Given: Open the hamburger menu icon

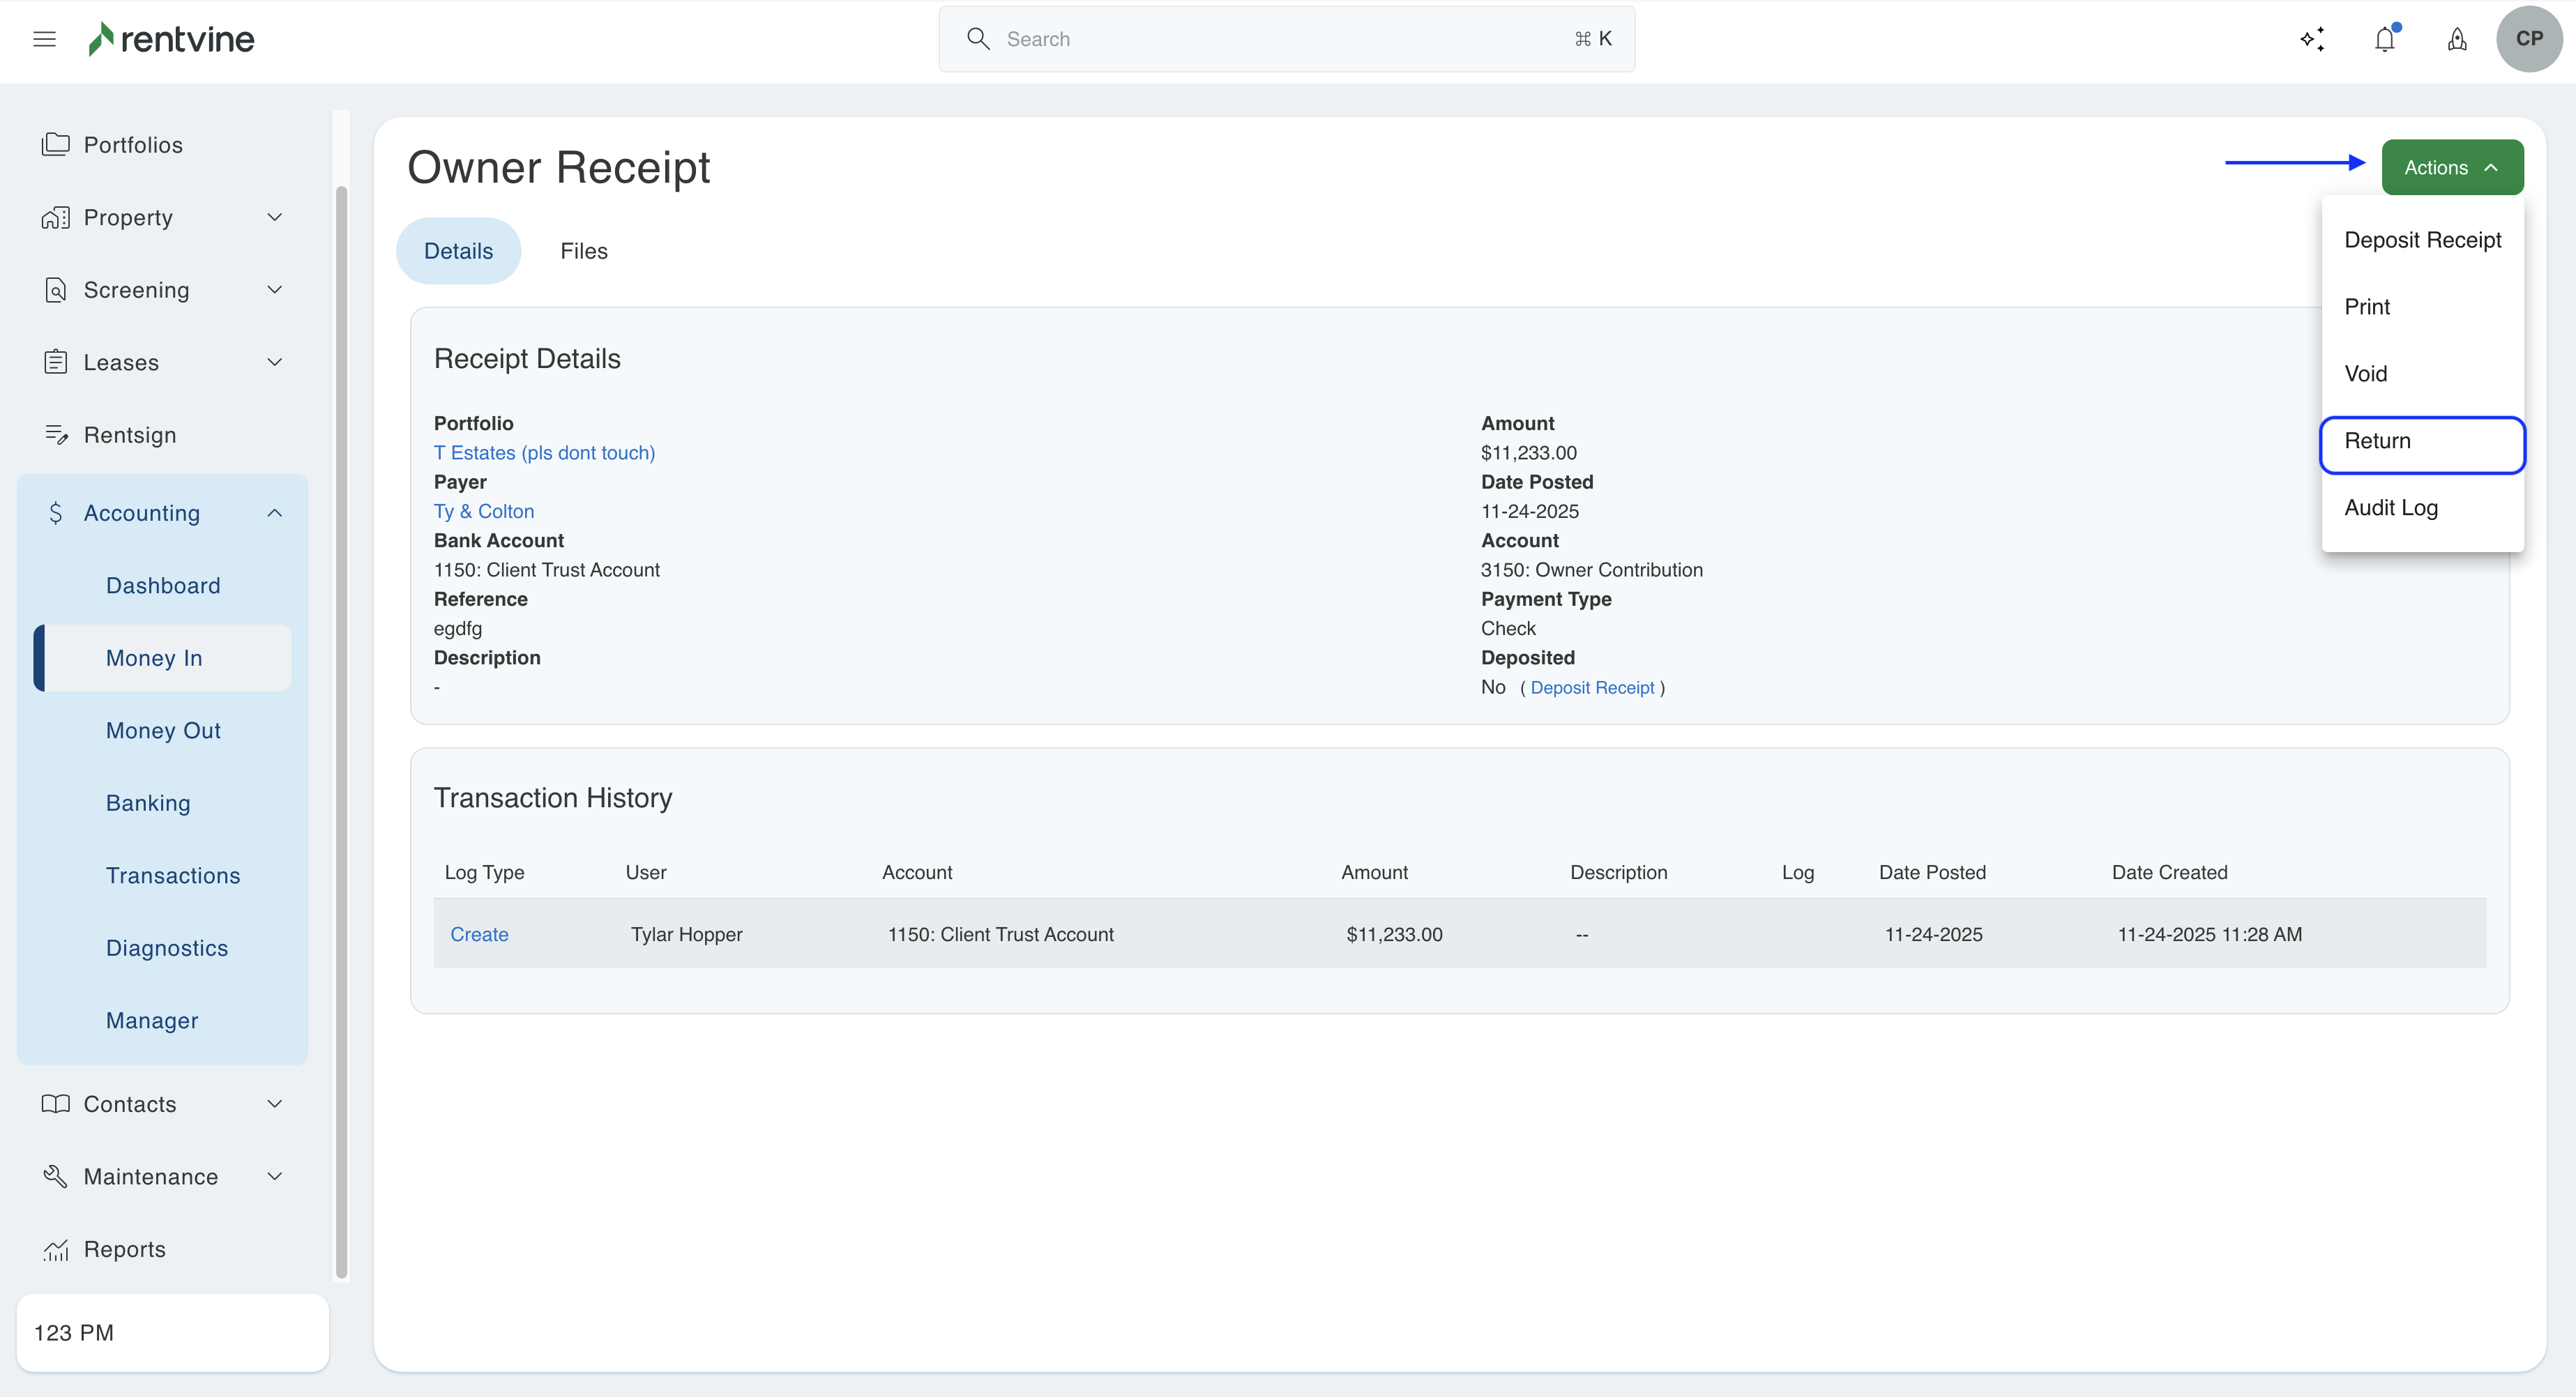Looking at the screenshot, I should [x=44, y=39].
